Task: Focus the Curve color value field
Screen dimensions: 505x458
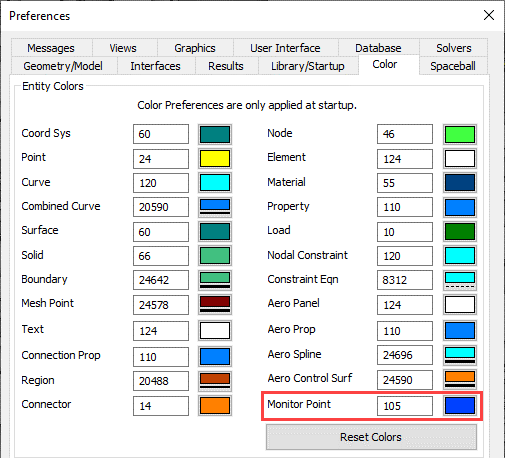Action: [161, 183]
